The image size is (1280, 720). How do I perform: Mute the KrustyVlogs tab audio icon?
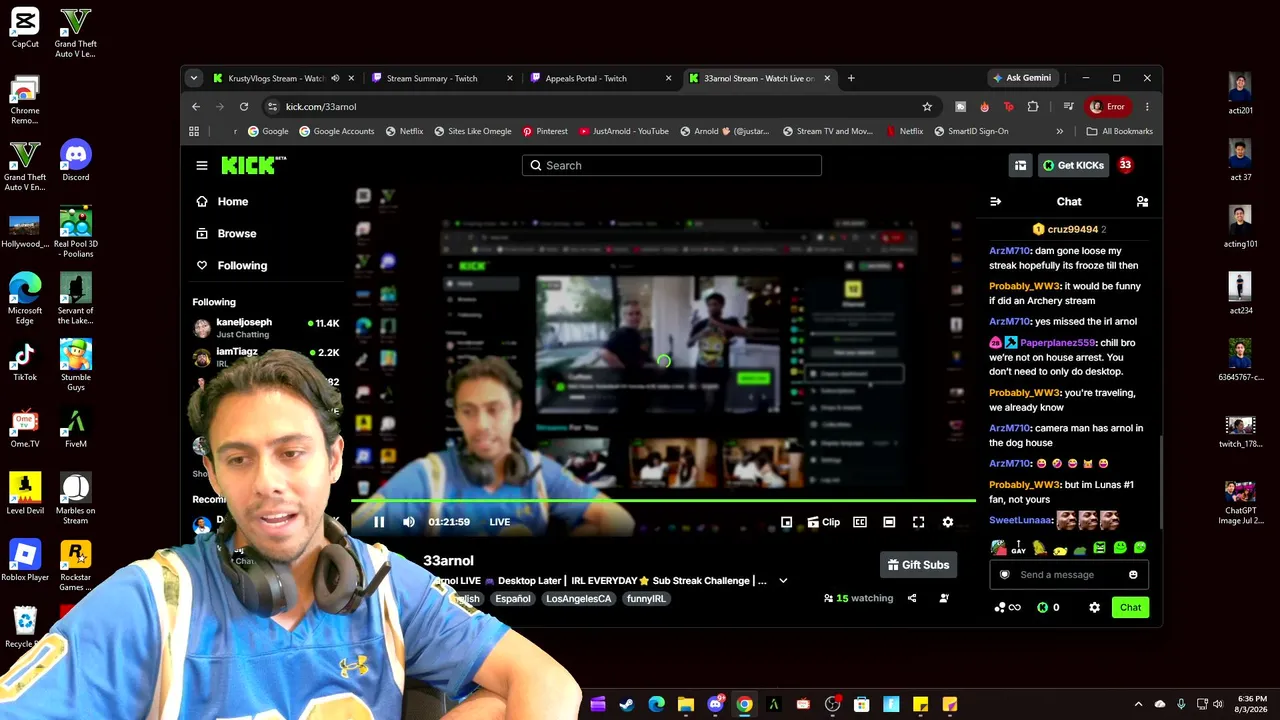pyautogui.click(x=335, y=78)
